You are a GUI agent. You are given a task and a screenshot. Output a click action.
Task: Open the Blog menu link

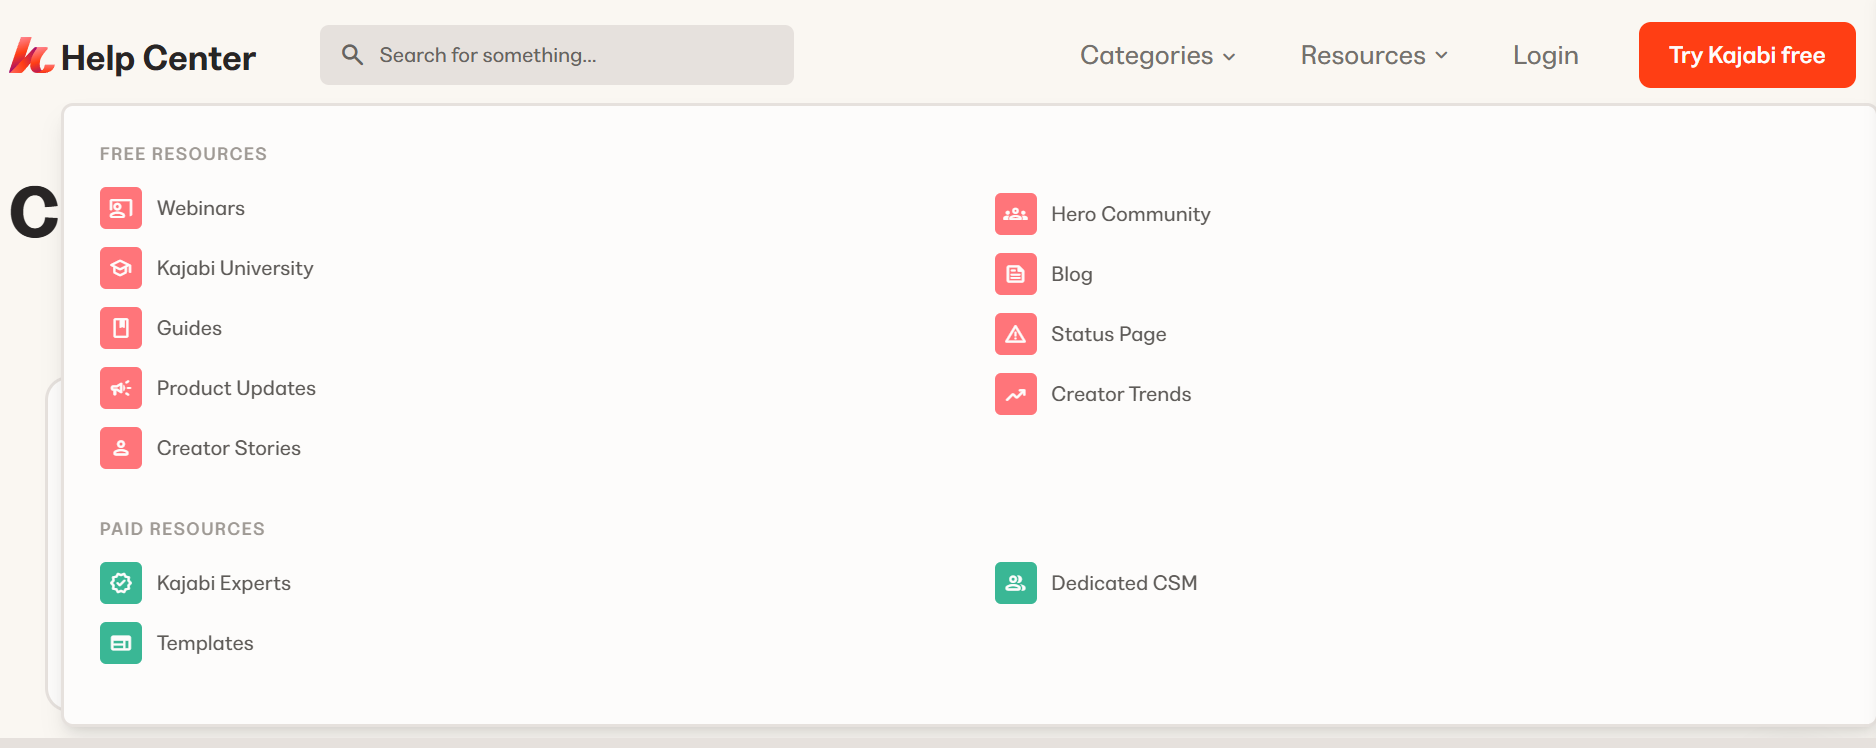[1072, 274]
